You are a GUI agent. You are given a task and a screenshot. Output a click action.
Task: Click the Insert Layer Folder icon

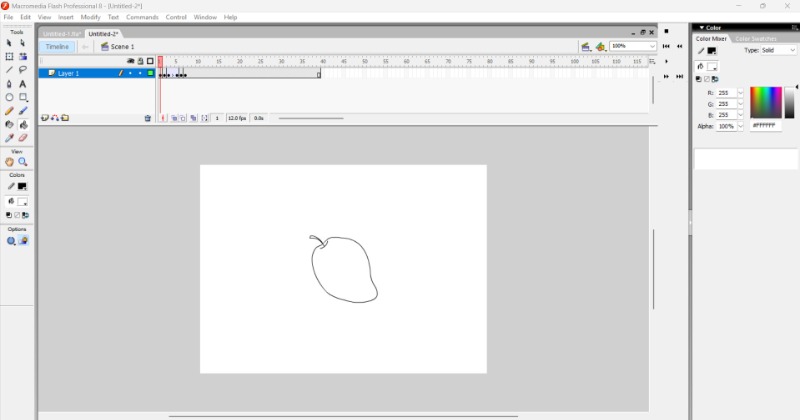pos(65,118)
